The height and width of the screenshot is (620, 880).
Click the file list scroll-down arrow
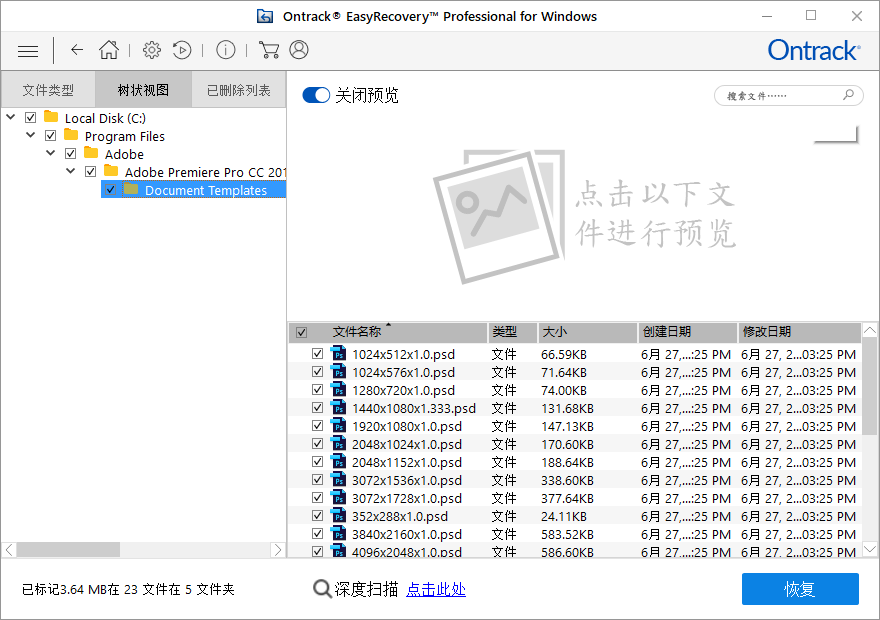(869, 549)
